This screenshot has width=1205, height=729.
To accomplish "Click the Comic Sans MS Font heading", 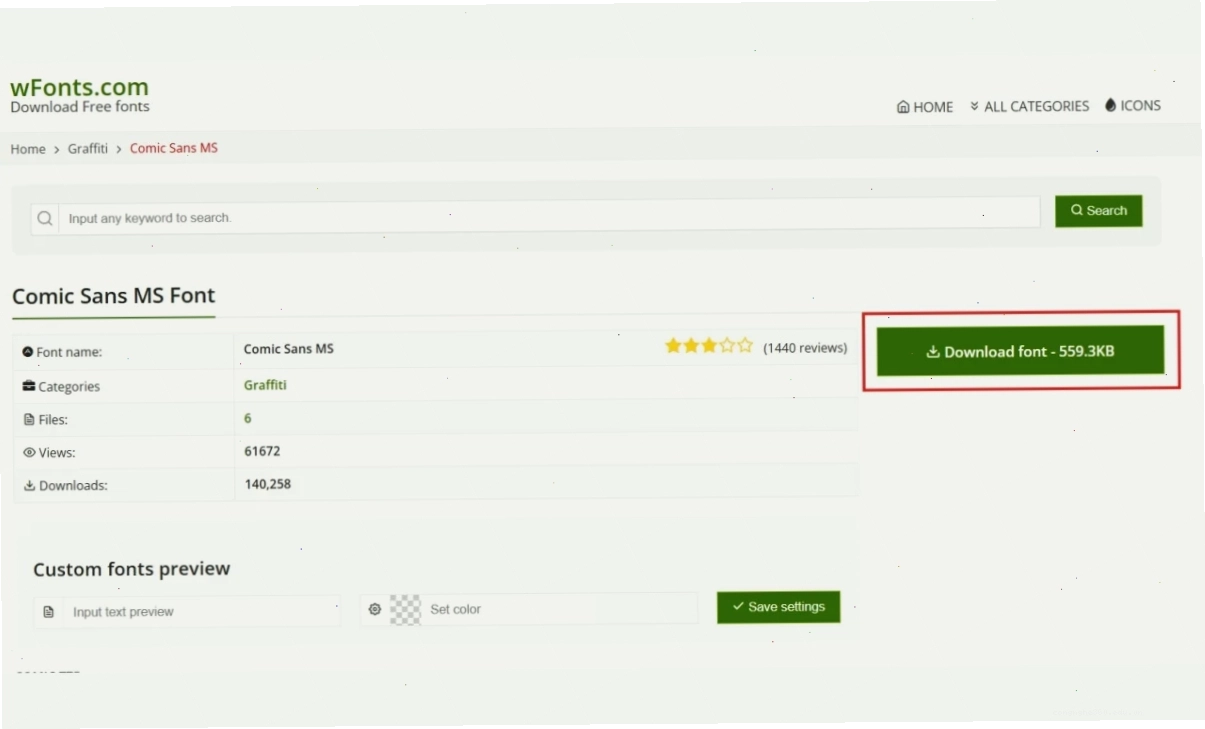I will coord(113,296).
